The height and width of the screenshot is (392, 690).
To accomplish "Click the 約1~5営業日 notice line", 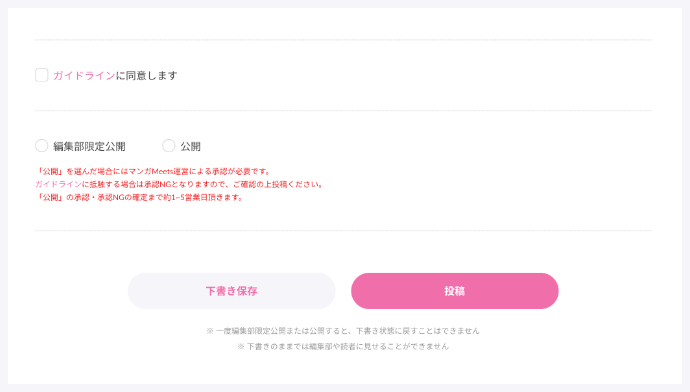I will [x=139, y=198].
